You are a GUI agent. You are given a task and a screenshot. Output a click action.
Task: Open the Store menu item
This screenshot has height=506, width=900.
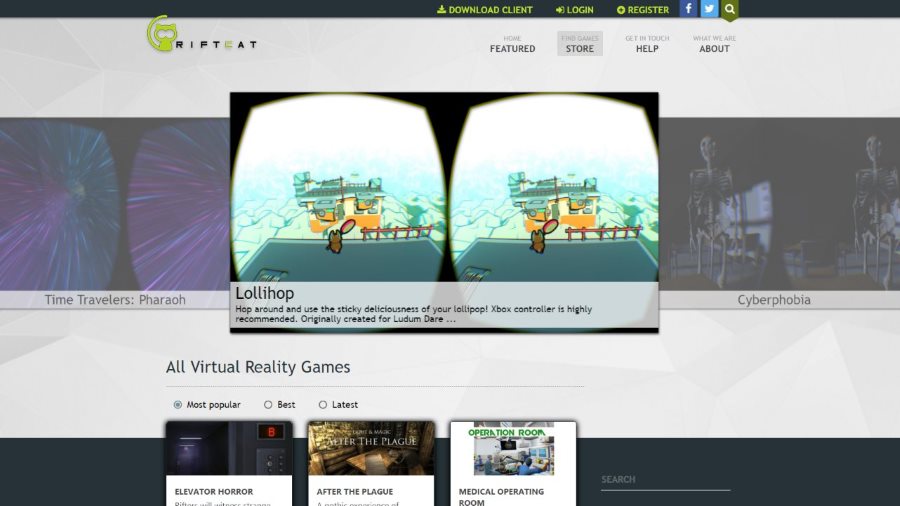580,44
